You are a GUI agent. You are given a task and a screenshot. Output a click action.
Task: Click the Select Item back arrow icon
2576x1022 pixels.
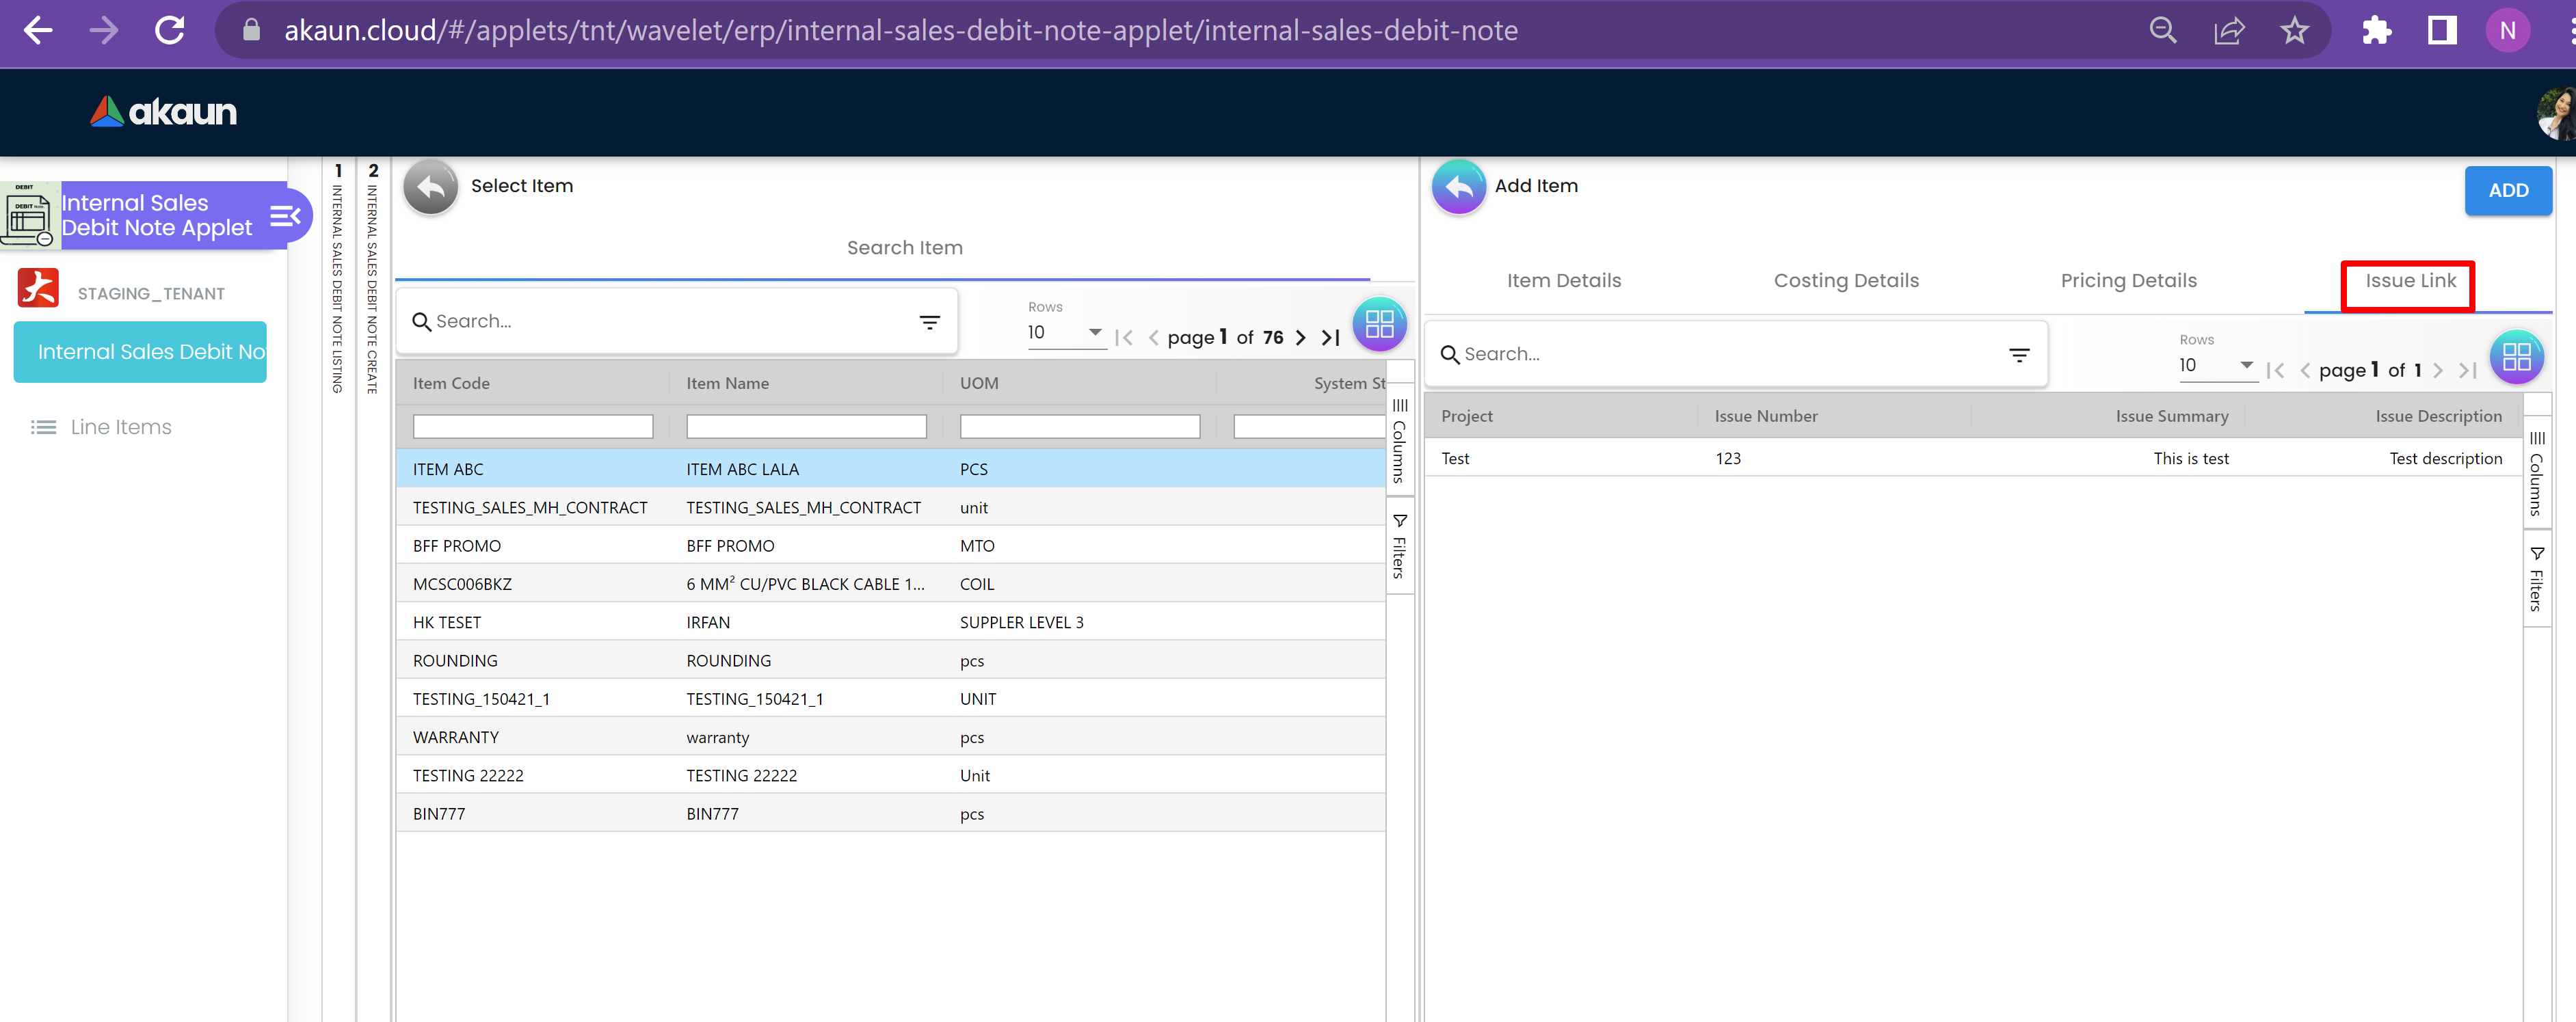coord(430,186)
